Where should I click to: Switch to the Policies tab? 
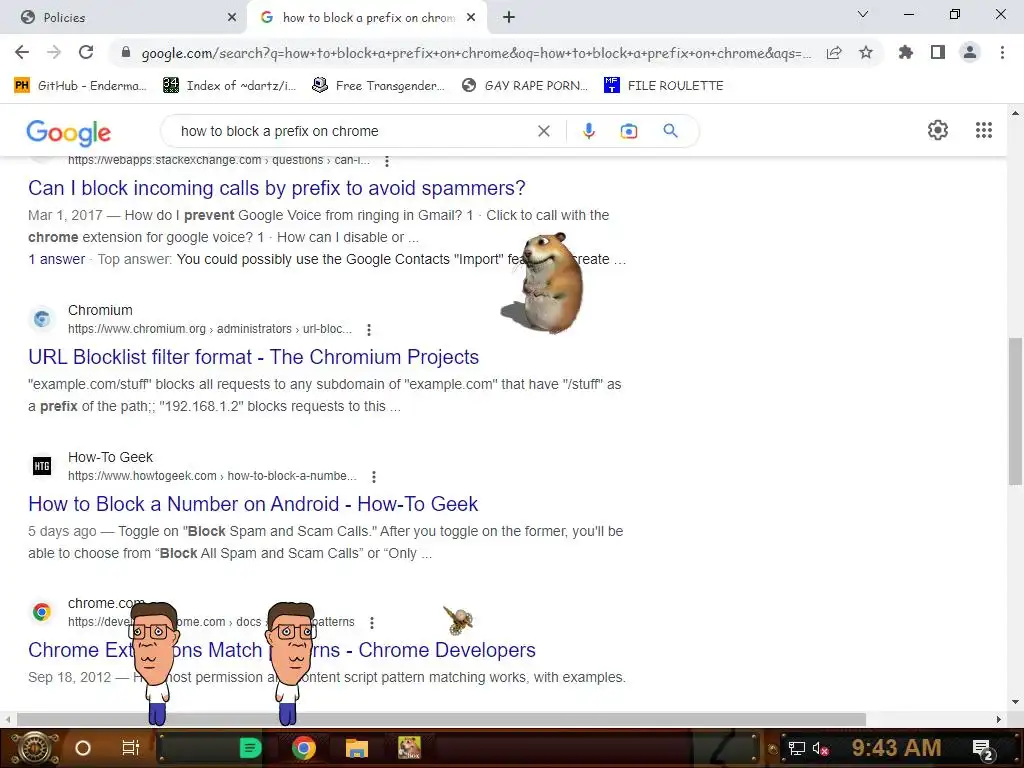point(124,18)
